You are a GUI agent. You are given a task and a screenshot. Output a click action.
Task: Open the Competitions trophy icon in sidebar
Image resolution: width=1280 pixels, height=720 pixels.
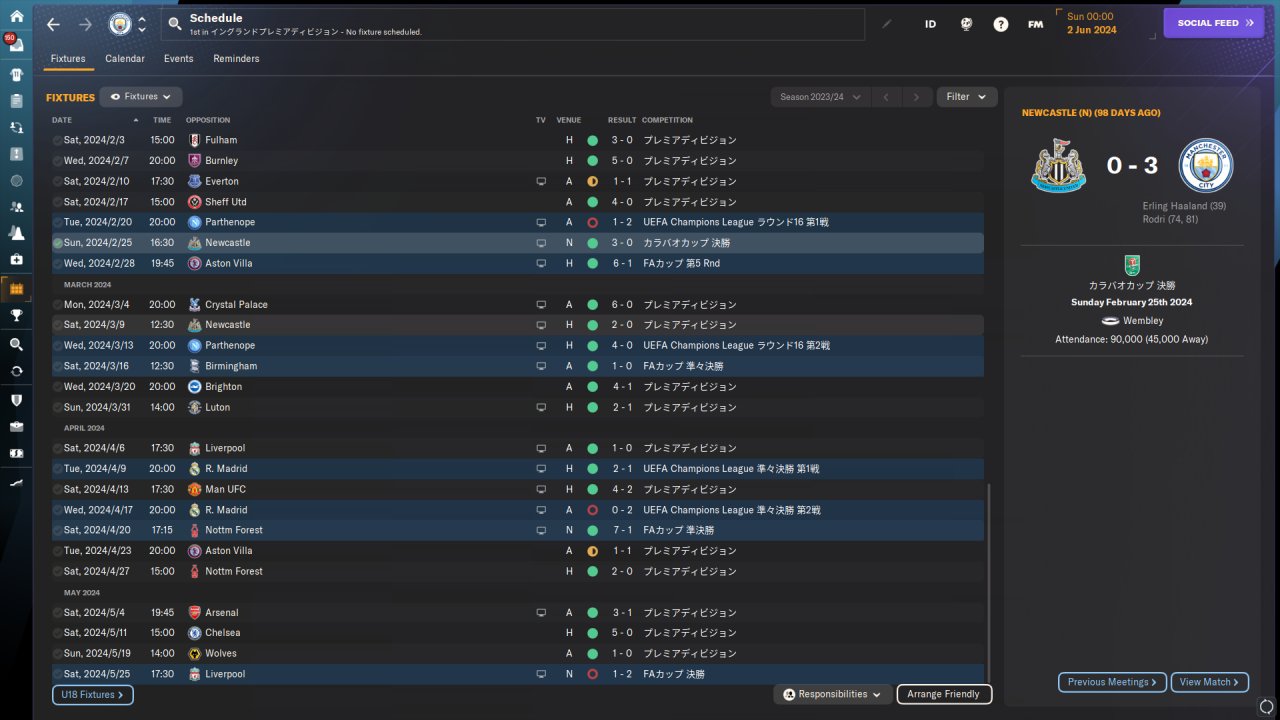pos(16,315)
